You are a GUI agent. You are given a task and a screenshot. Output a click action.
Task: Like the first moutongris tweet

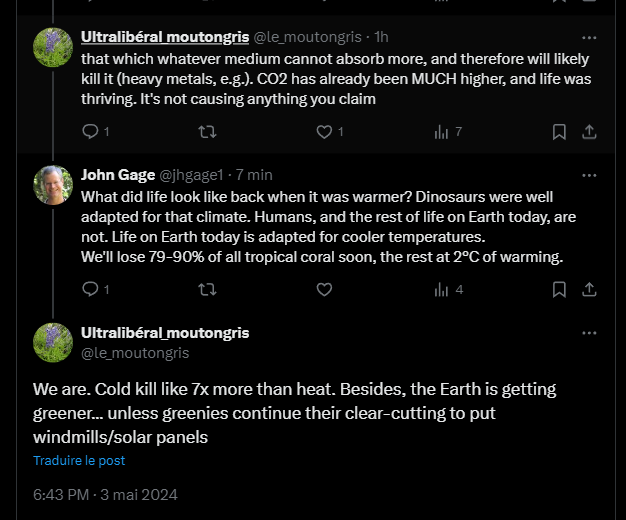[x=324, y=132]
